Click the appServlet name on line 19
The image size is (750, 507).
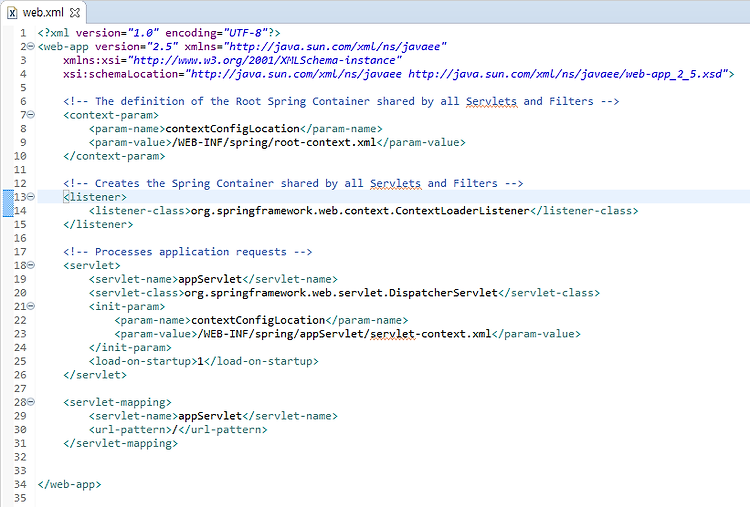point(210,279)
